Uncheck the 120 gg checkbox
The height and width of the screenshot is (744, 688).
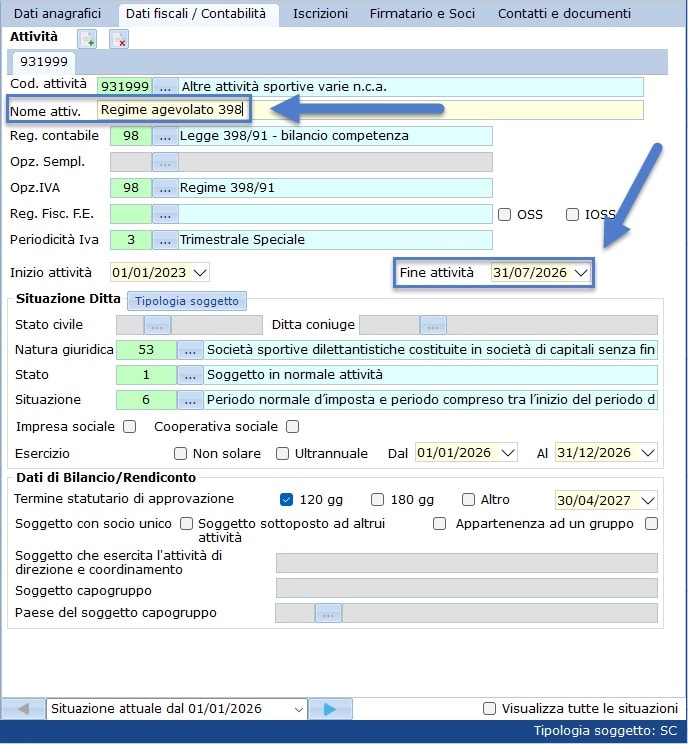coord(286,500)
